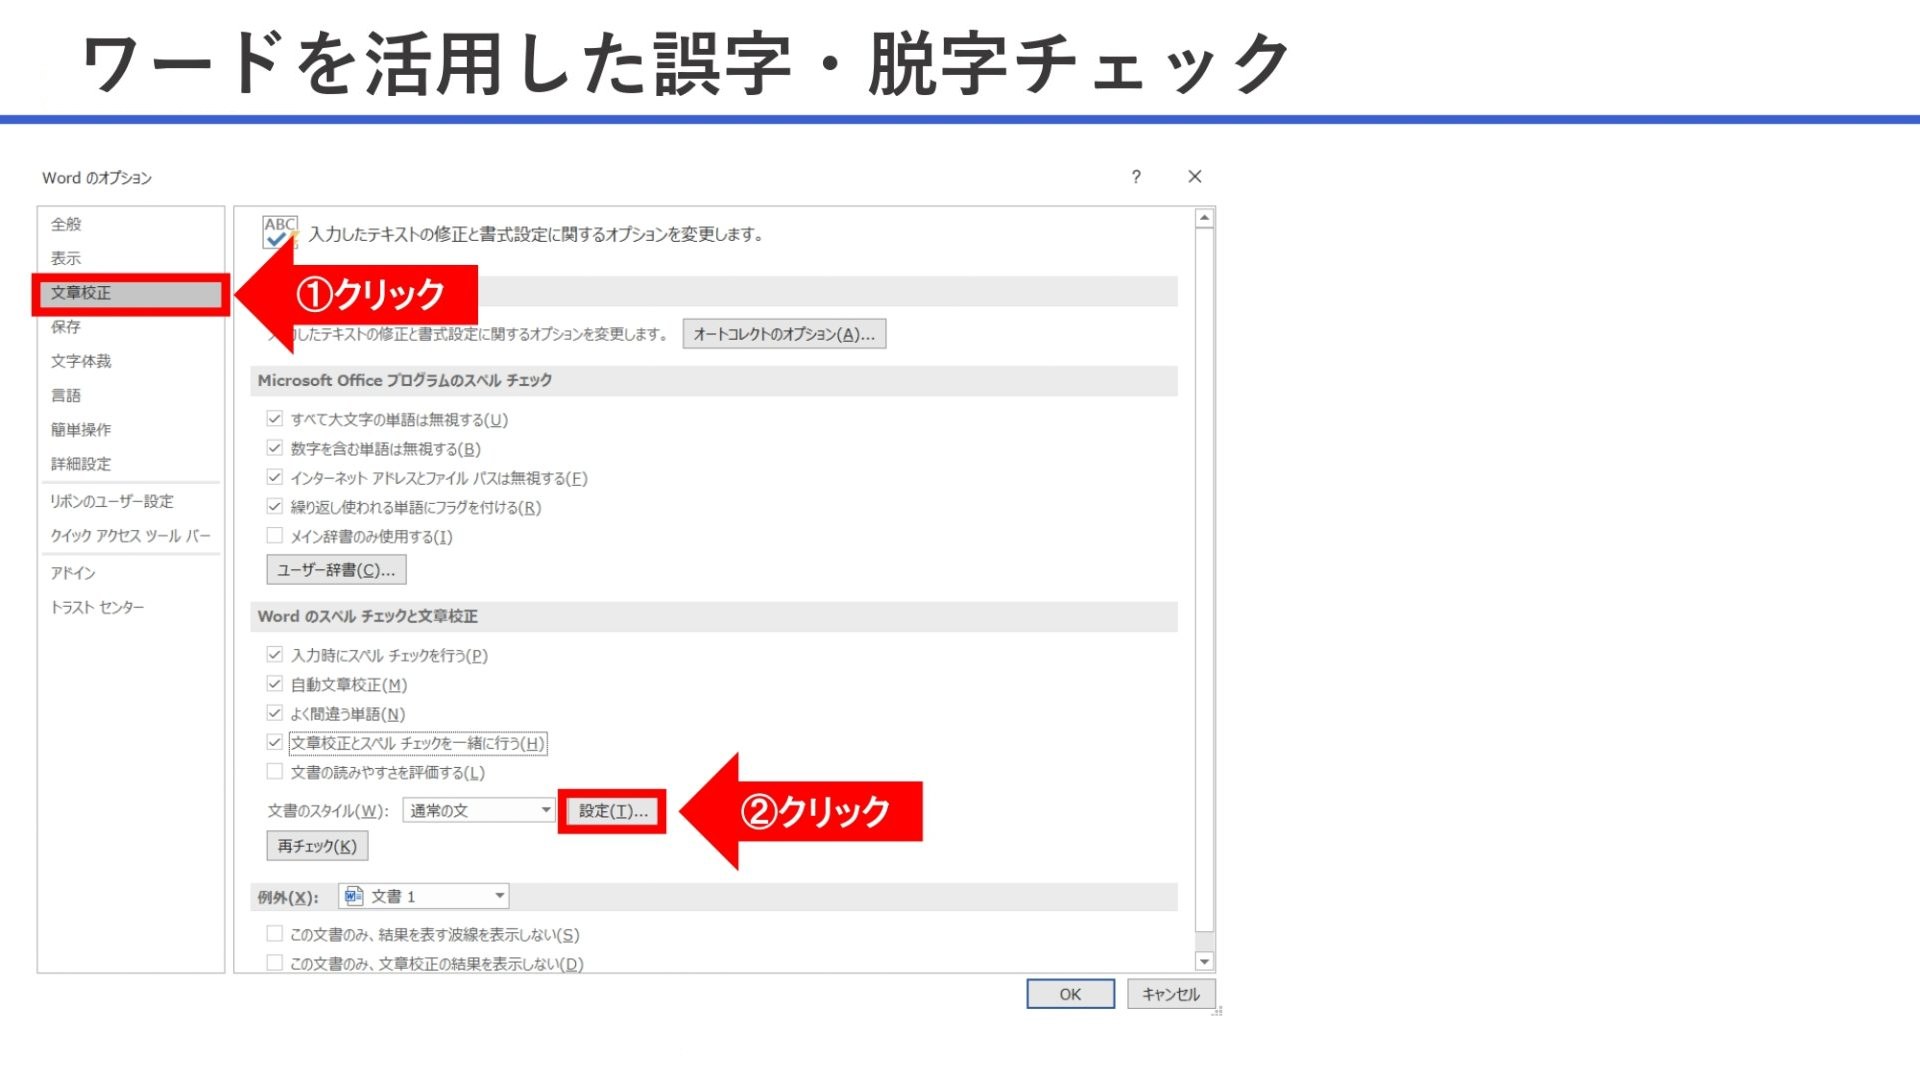Image resolution: width=1920 pixels, height=1080 pixels.
Task: Select 保存 in the options sidebar
Action: pos(130,327)
